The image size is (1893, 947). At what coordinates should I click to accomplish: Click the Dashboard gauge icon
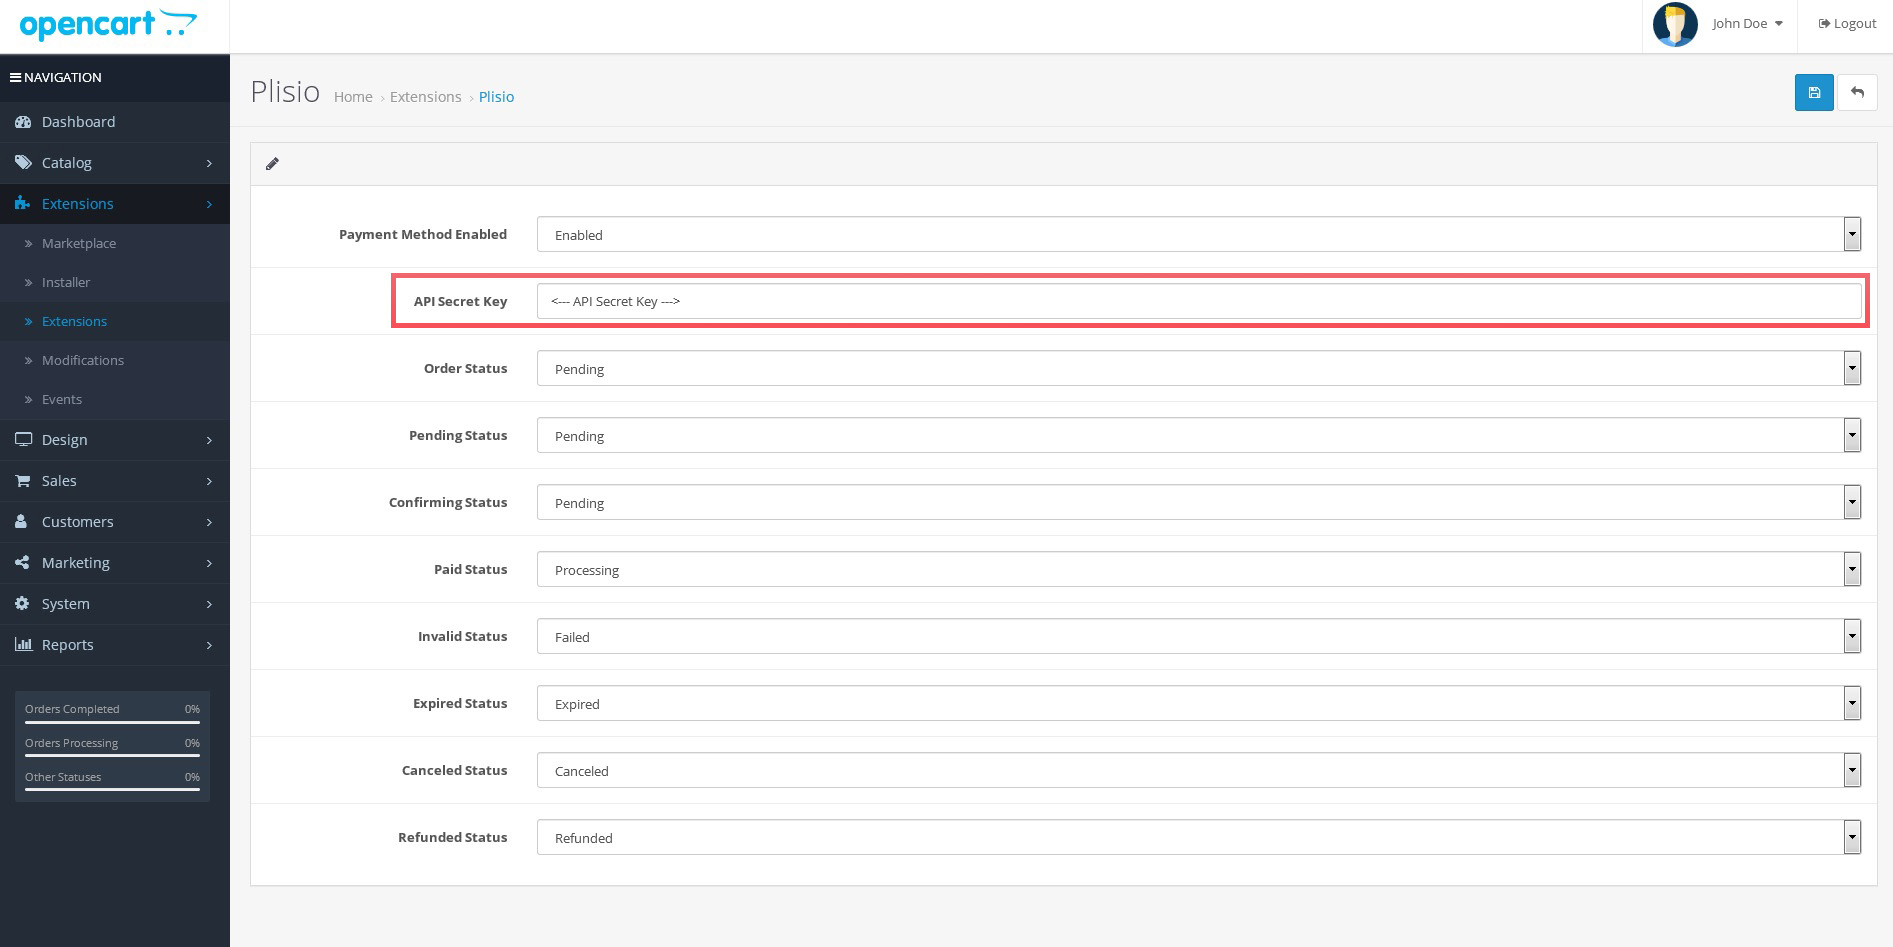23,122
